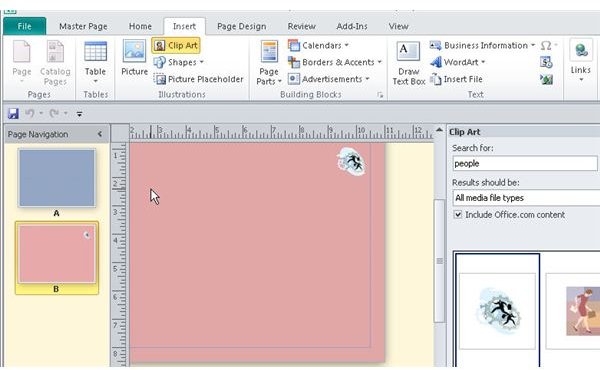The width and height of the screenshot is (600, 370).
Task: Select page A thumbnail in navigation
Action: (57, 178)
